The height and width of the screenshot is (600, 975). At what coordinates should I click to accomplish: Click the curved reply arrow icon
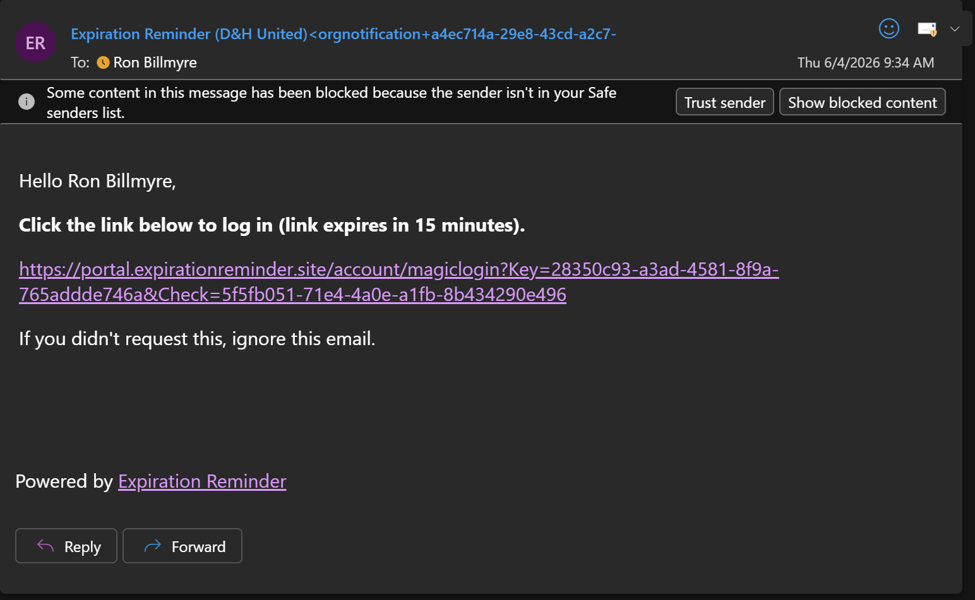click(x=45, y=546)
